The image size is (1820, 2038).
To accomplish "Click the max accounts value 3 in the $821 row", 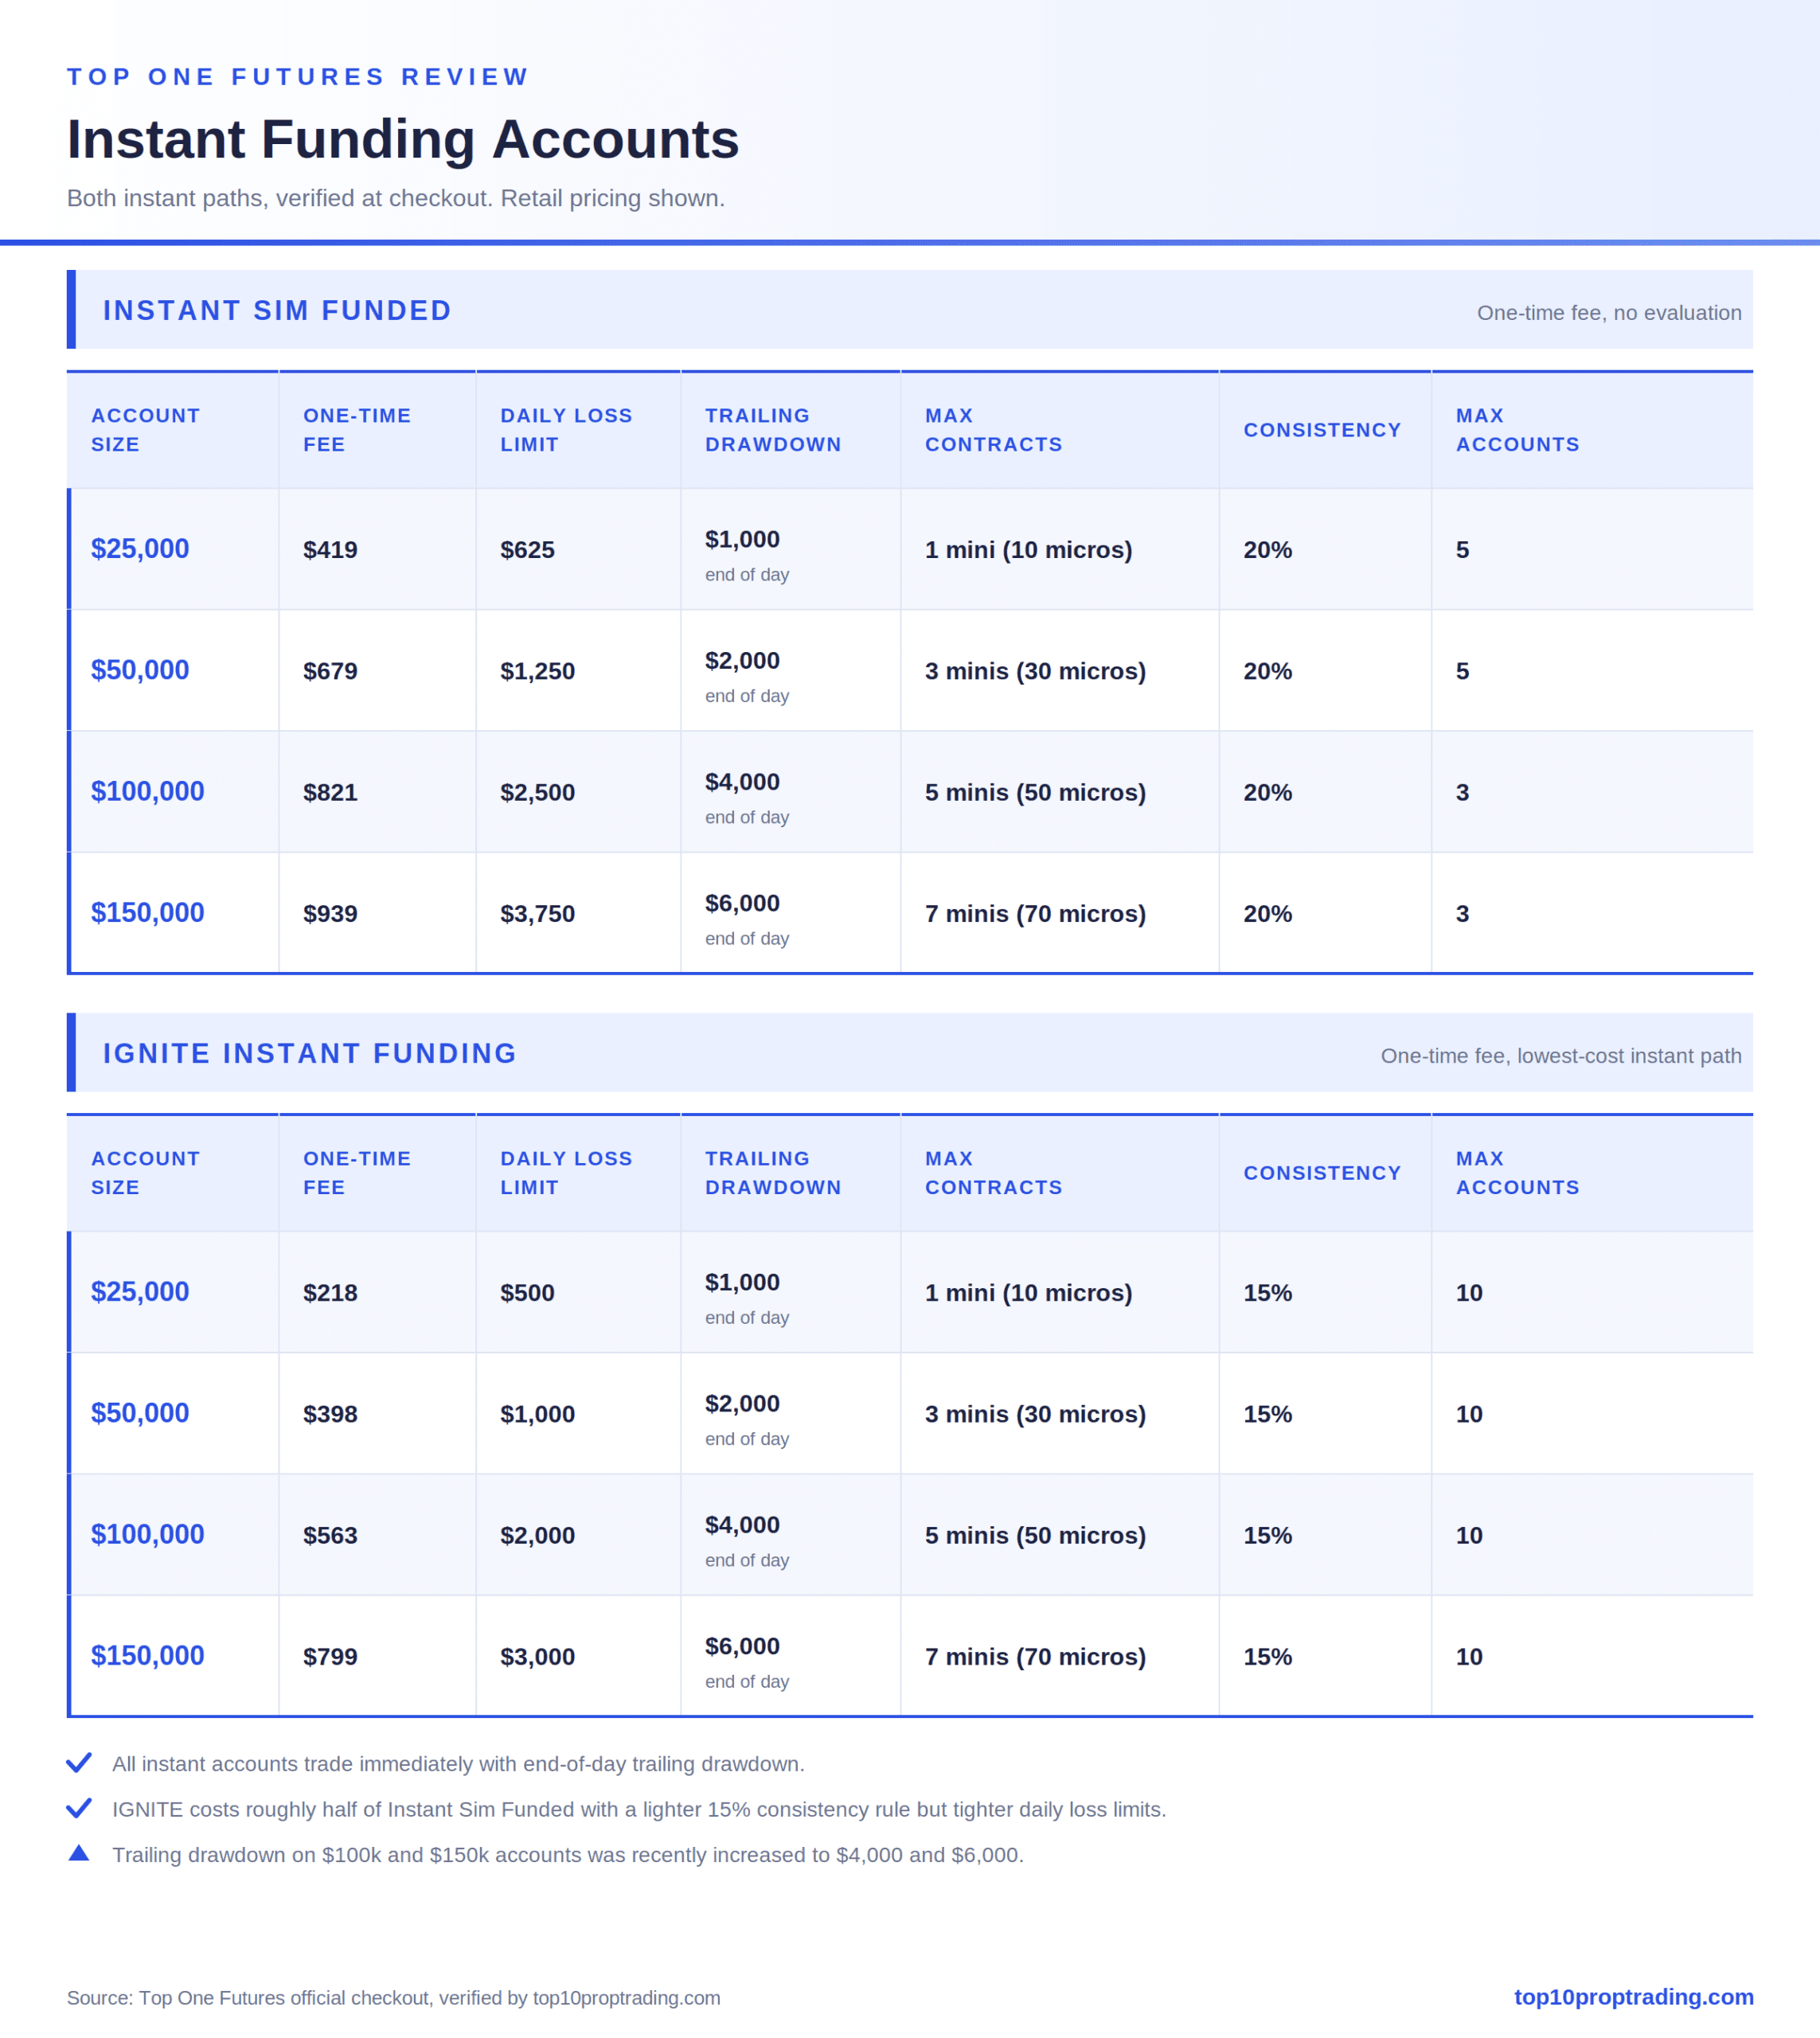I will [1462, 792].
